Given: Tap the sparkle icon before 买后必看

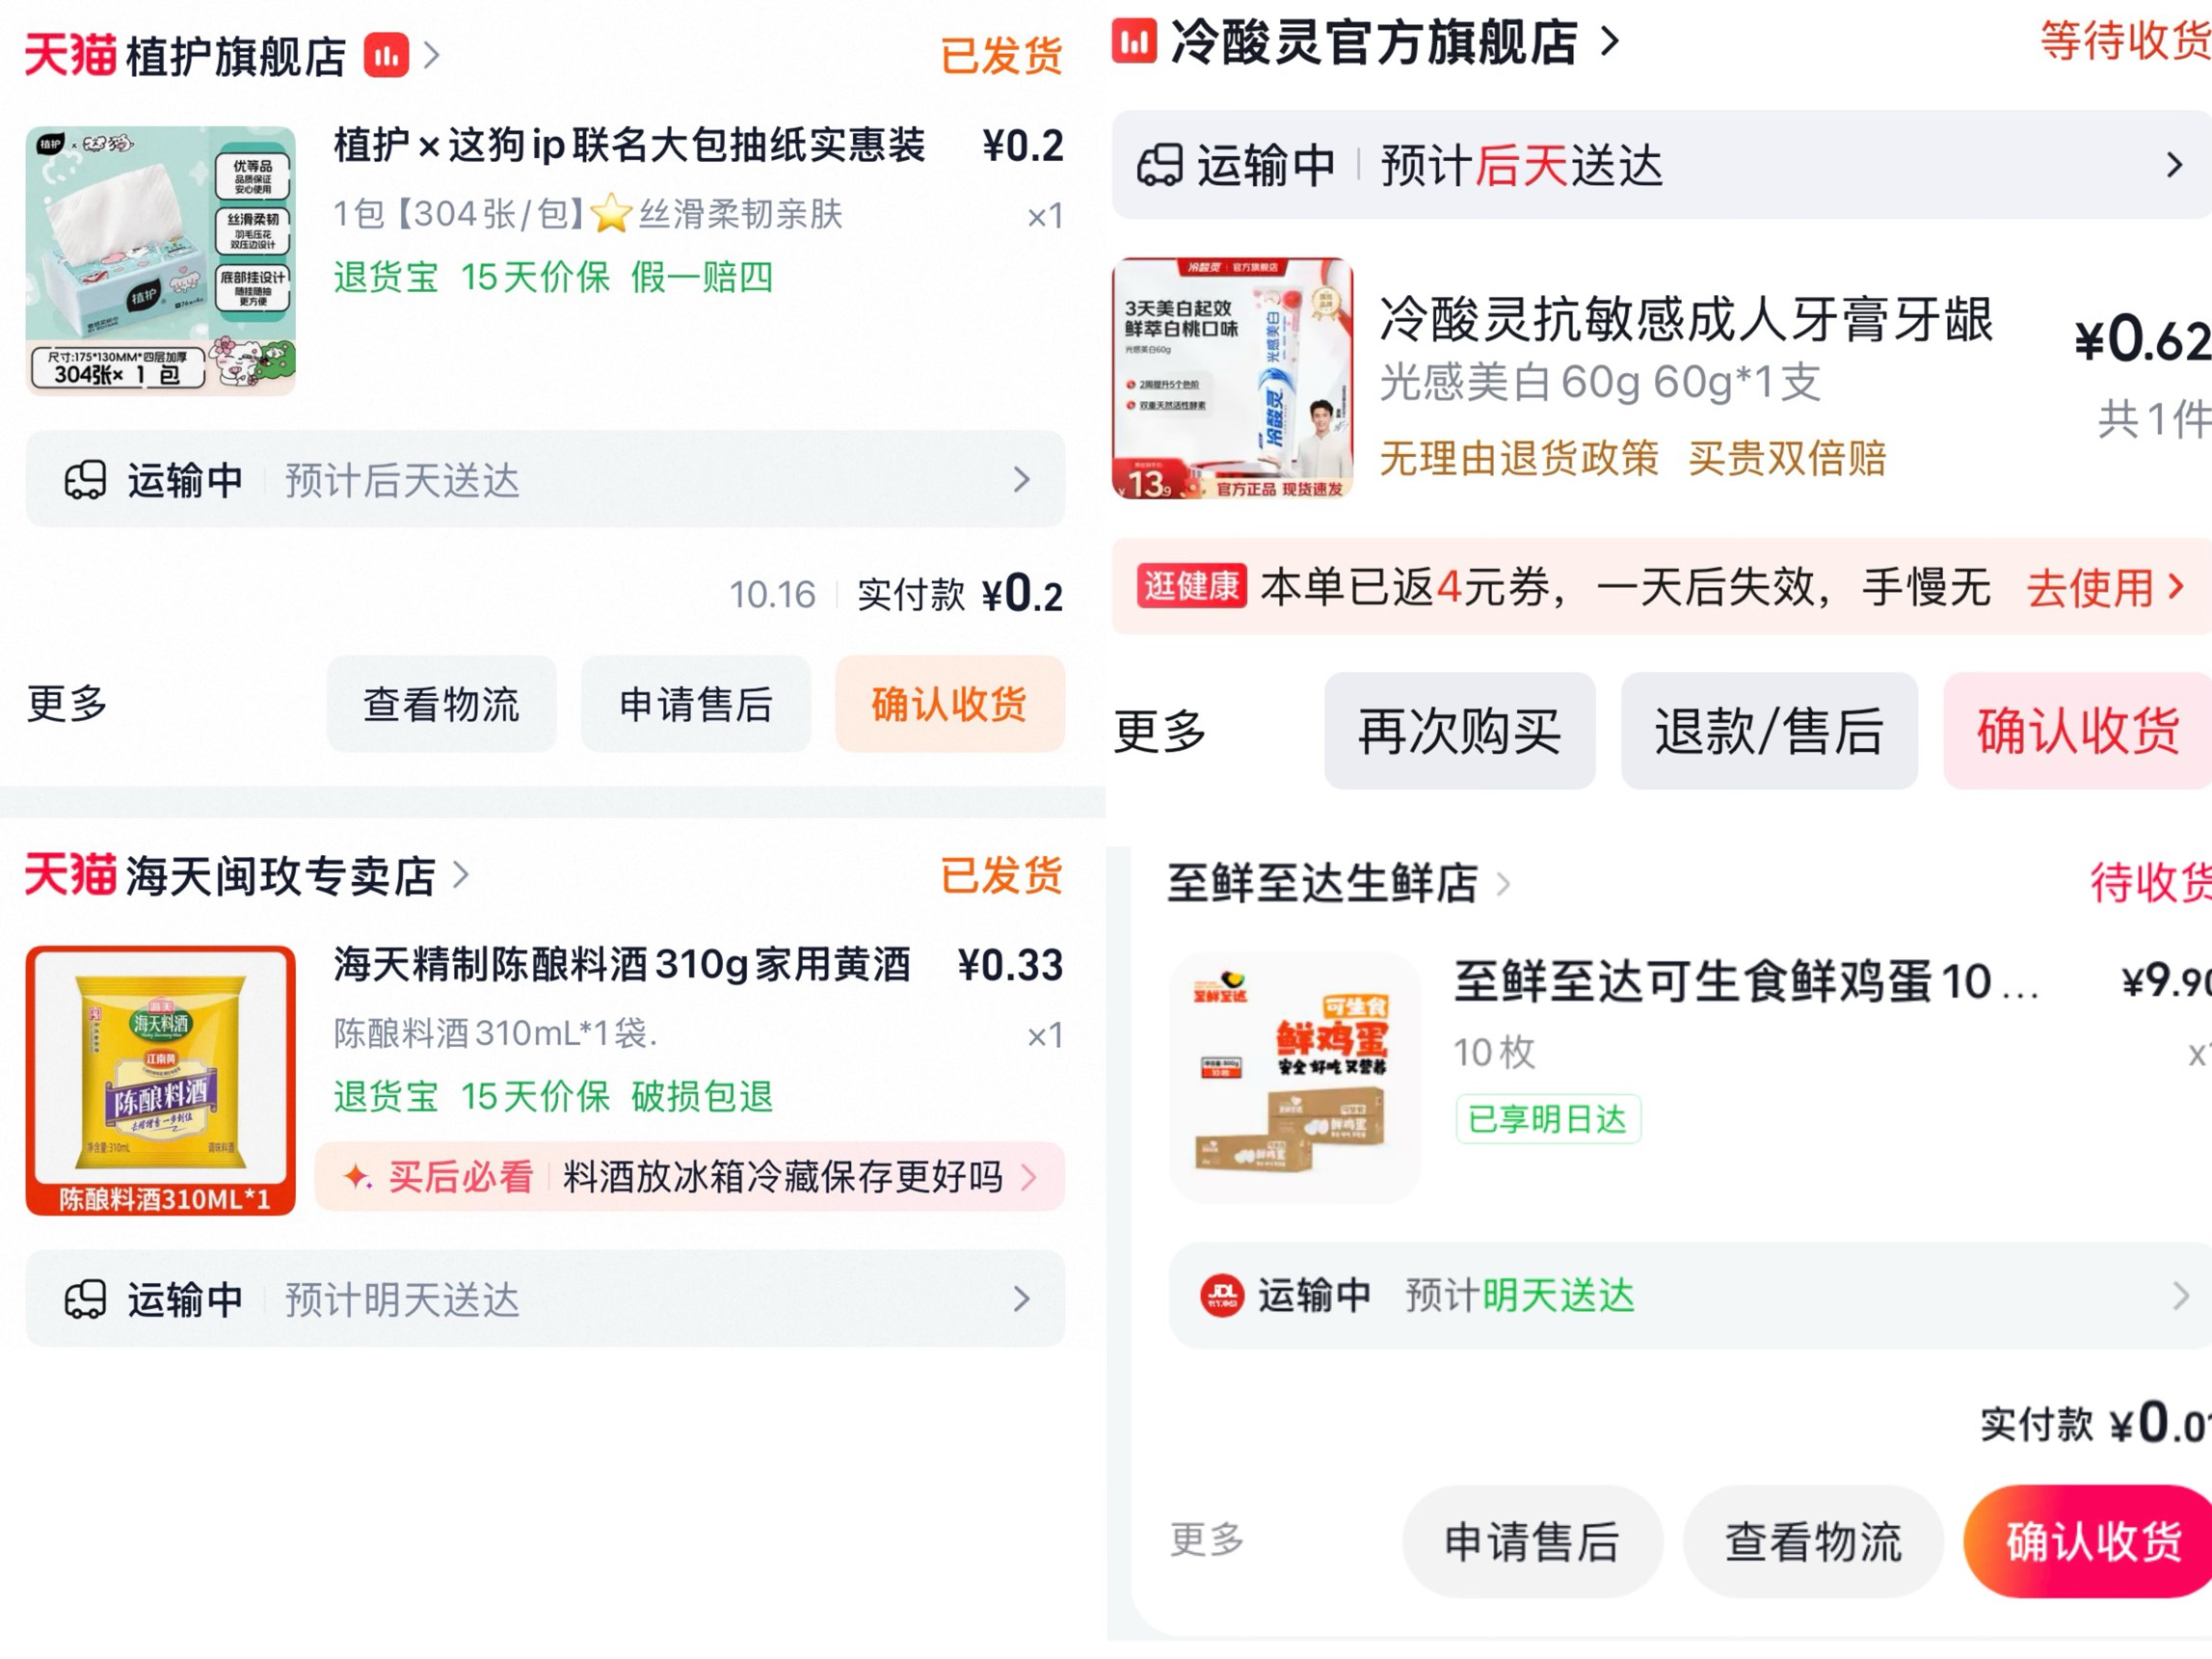Looking at the screenshot, I should (x=357, y=1176).
